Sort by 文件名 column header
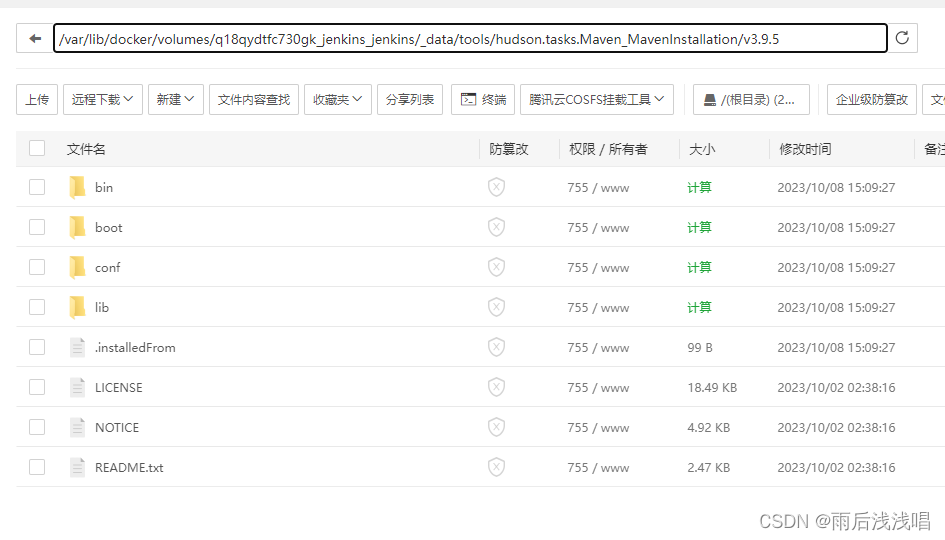This screenshot has width=945, height=540. click(86, 149)
